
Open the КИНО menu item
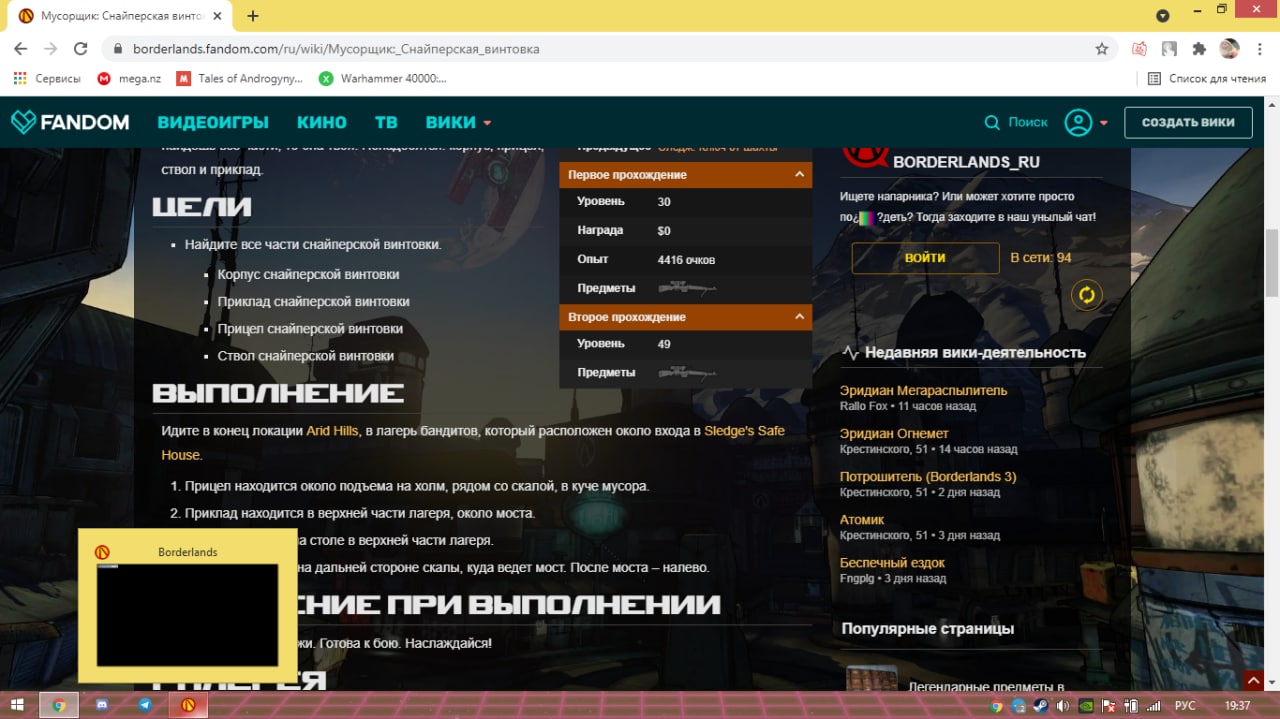[322, 122]
